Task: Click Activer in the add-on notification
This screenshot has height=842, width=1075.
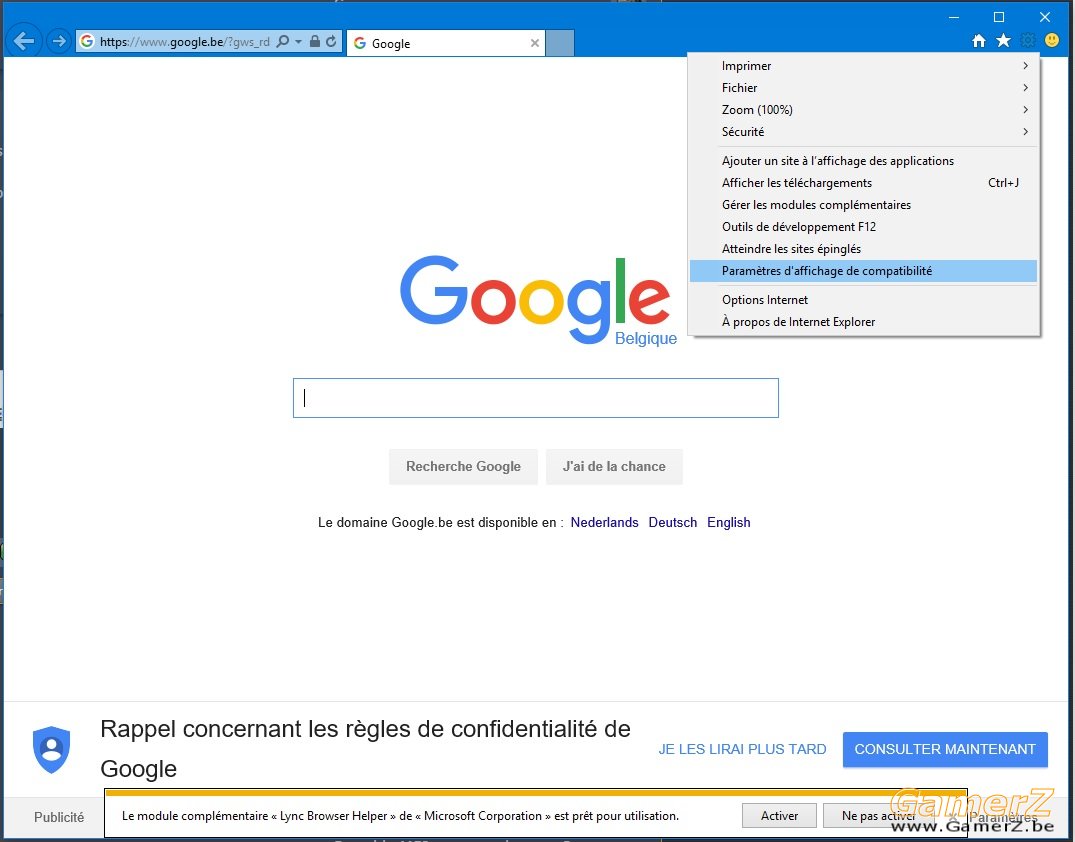Action: pyautogui.click(x=779, y=816)
